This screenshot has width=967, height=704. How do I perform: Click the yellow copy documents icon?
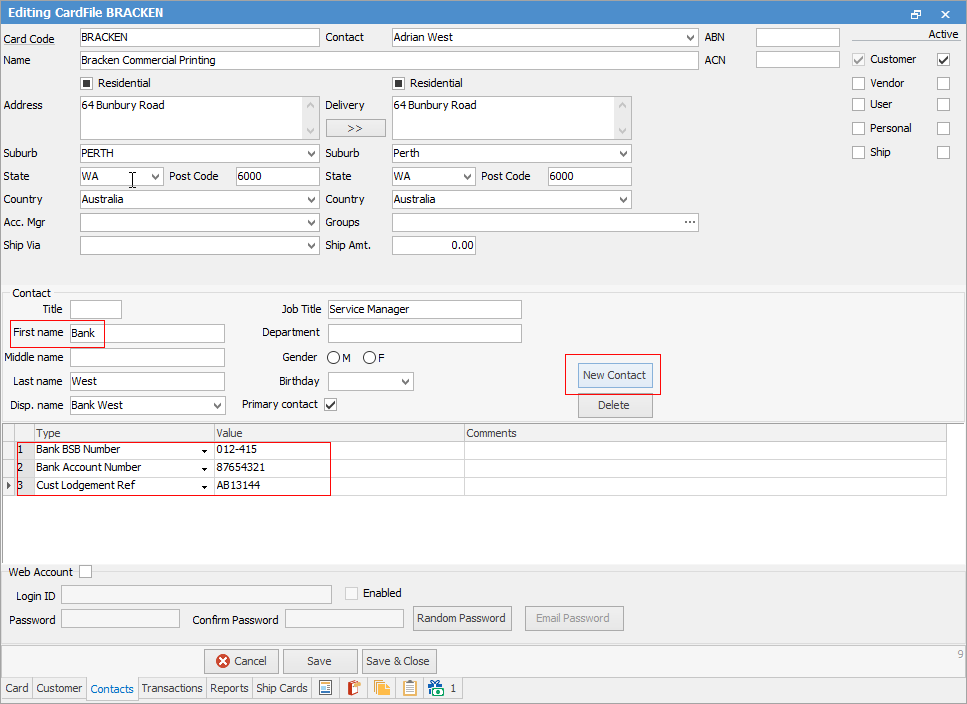click(x=382, y=688)
